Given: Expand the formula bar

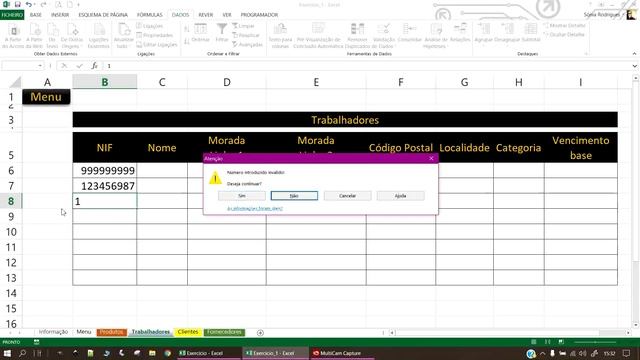Looking at the screenshot, I should pos(634,66).
